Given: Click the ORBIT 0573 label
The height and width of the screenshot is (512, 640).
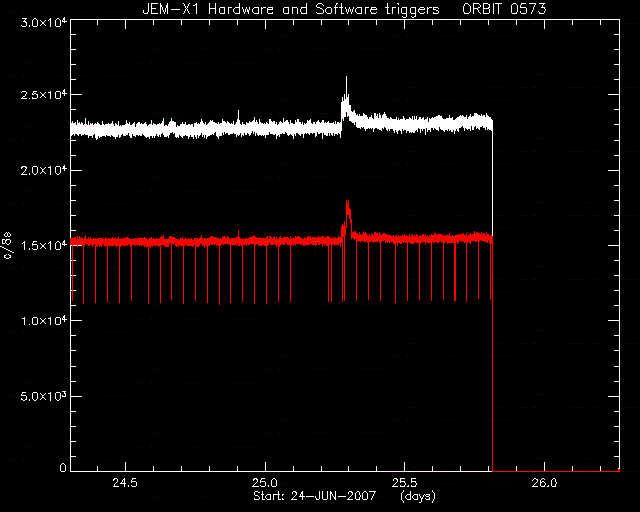Looking at the screenshot, I should (x=504, y=9).
